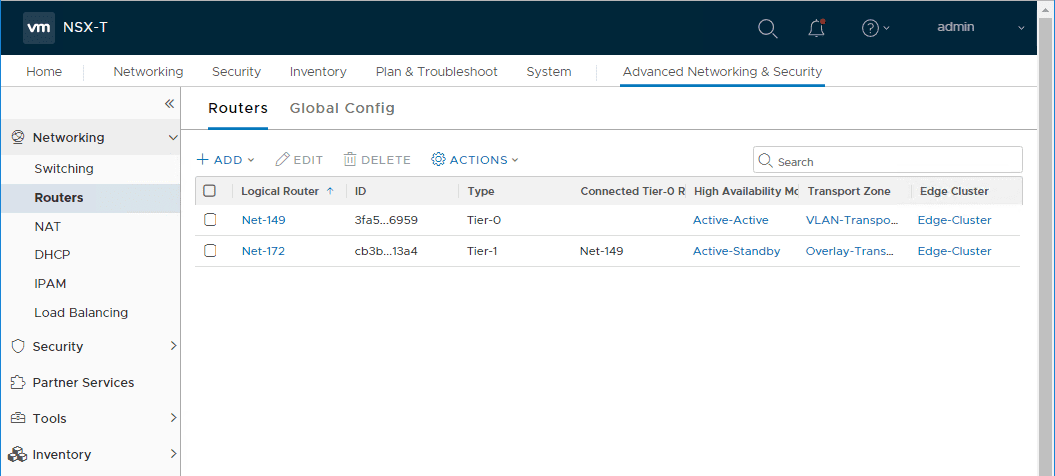
Task: Click the EDIT button
Action: [299, 160]
